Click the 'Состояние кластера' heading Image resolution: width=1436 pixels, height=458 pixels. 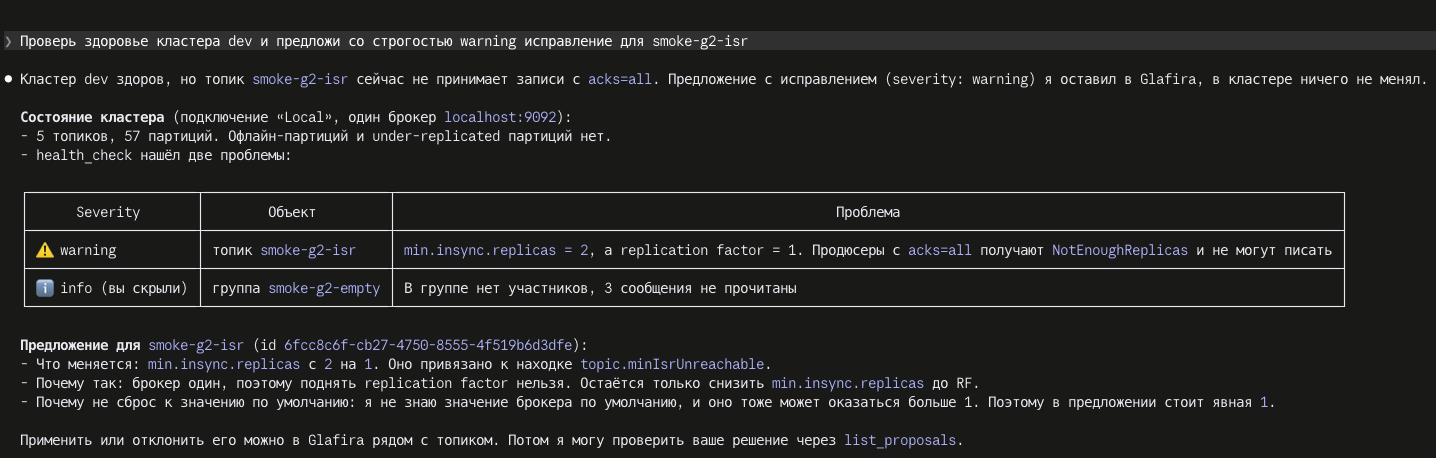[x=92, y=117]
